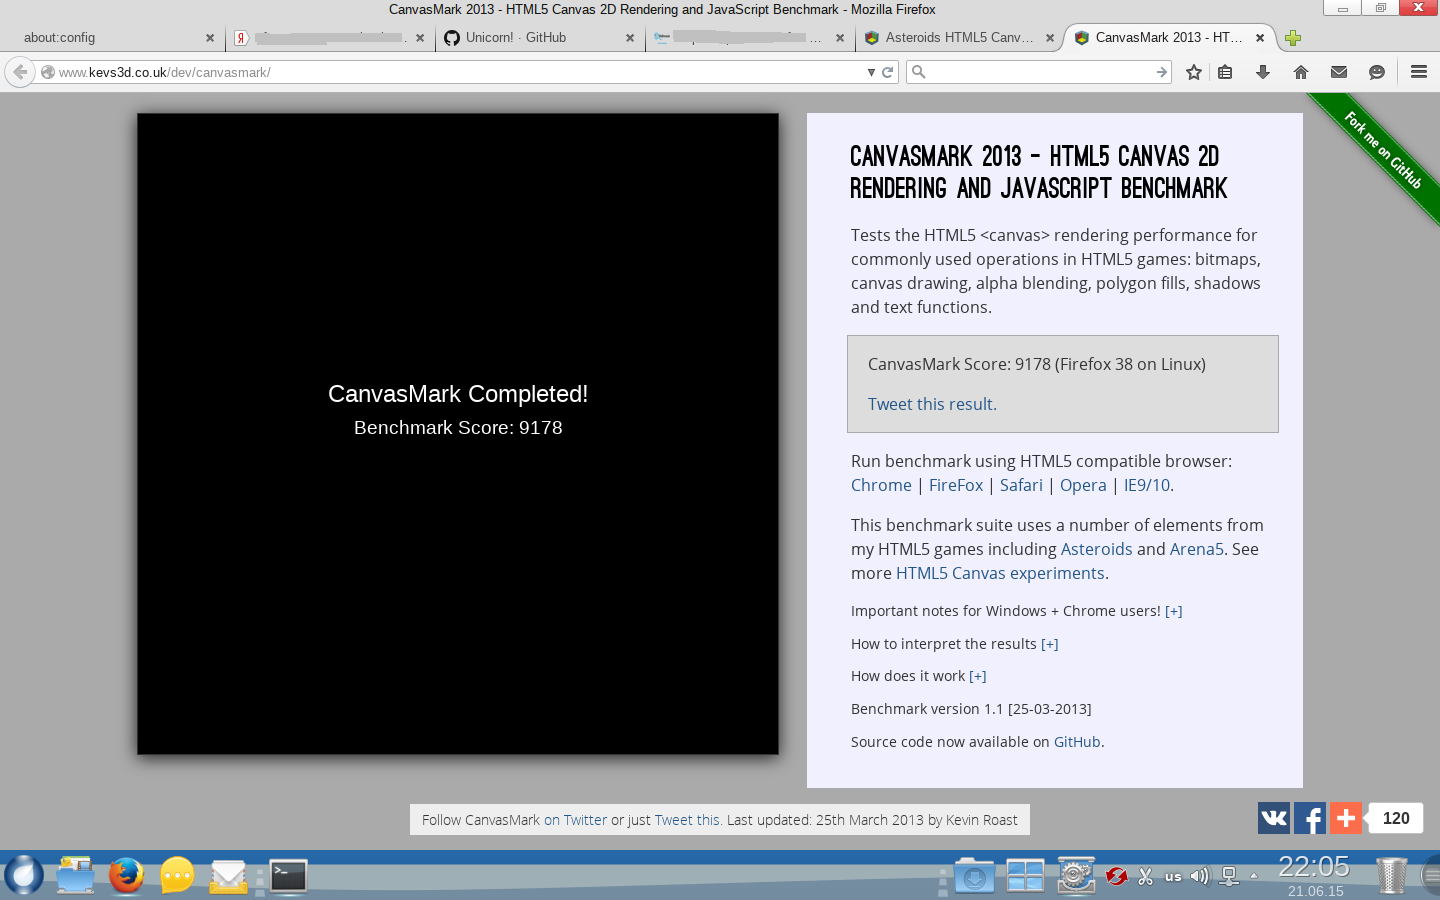This screenshot has height=900, width=1440.
Task: Bookmark this page with the star icon
Action: (x=1193, y=72)
